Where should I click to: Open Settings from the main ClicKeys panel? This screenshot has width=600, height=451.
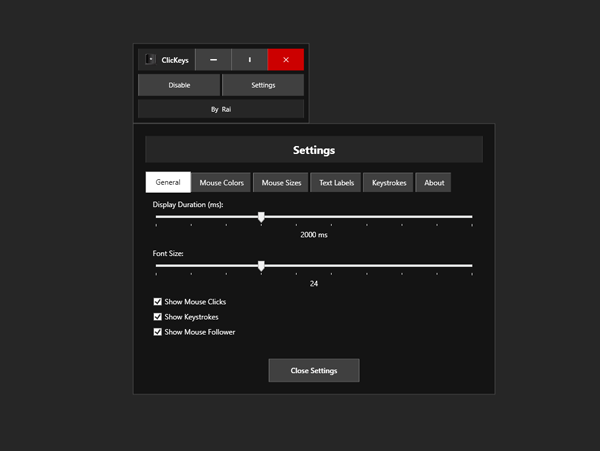coord(263,85)
